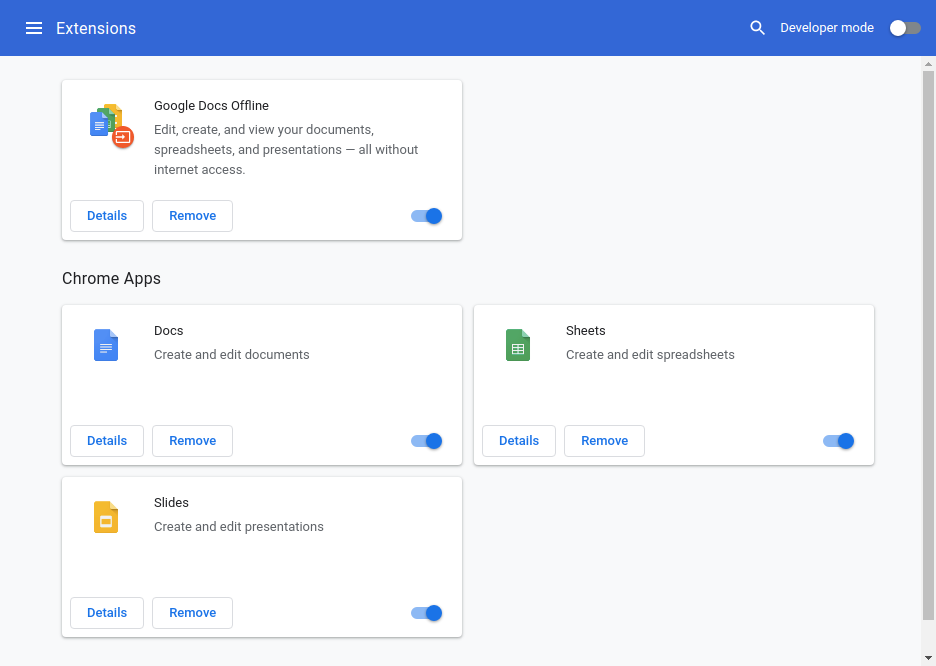Click the Google Docs Offline title text

tap(211, 106)
